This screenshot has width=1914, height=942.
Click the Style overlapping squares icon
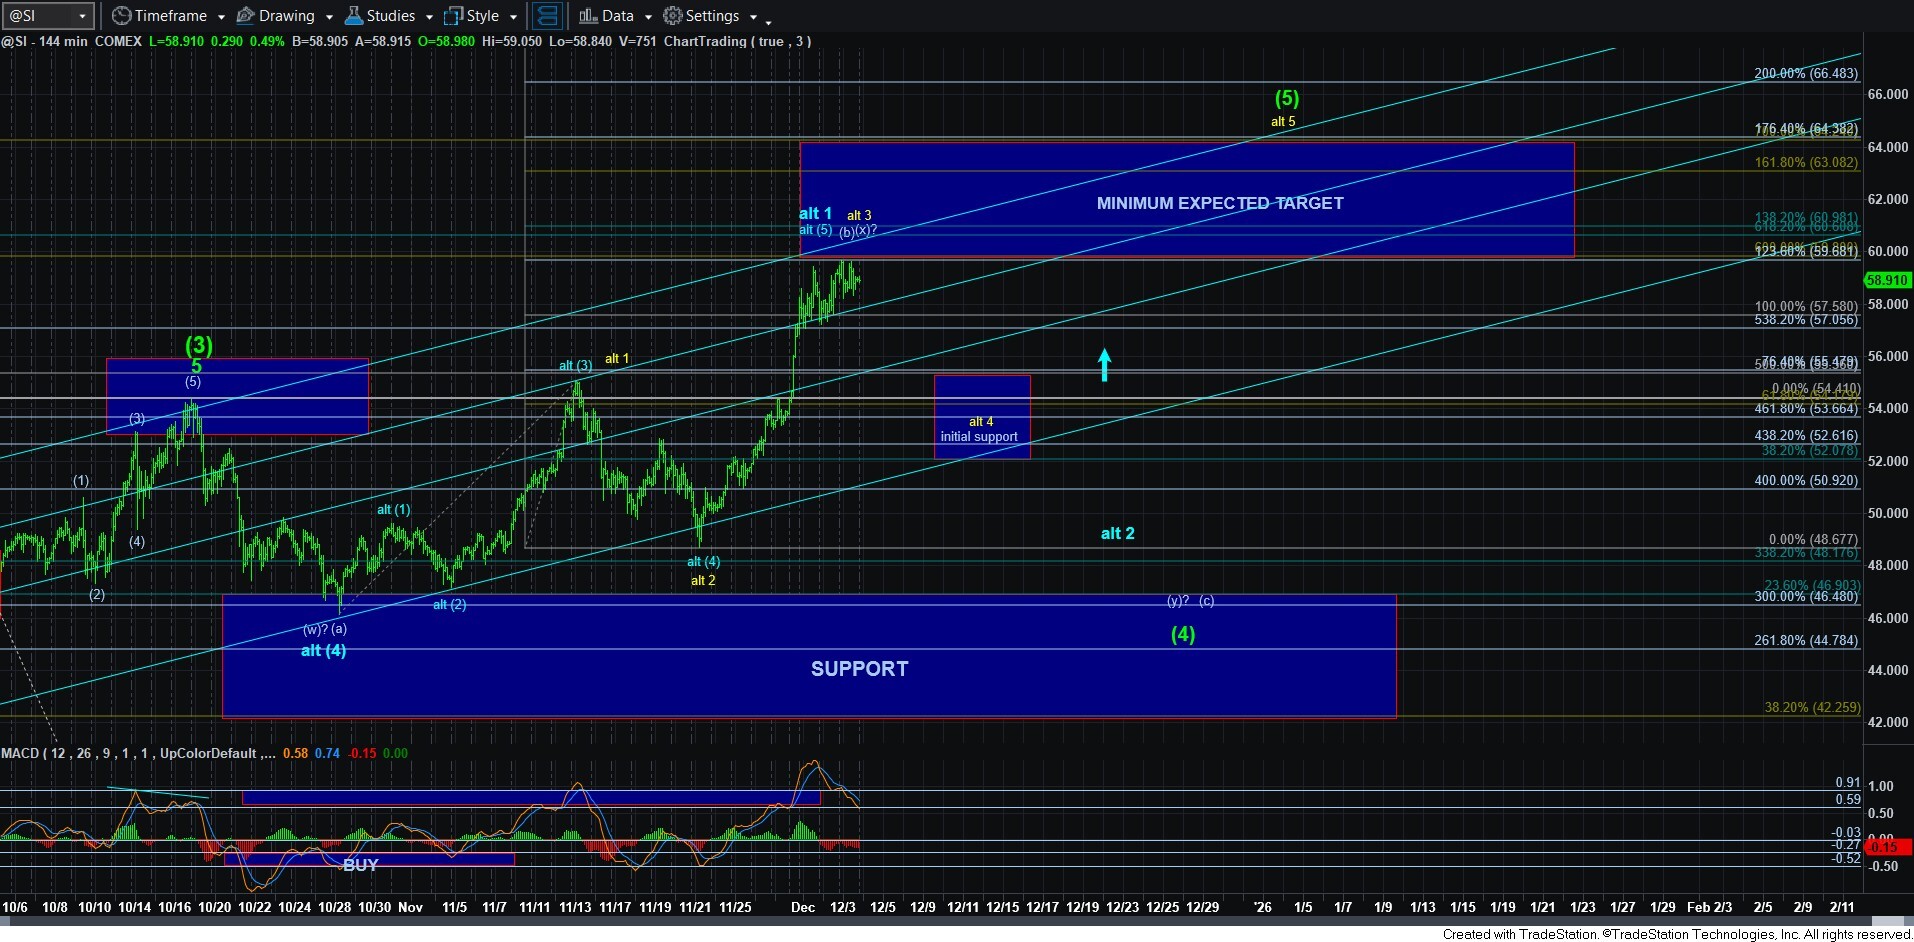click(453, 16)
